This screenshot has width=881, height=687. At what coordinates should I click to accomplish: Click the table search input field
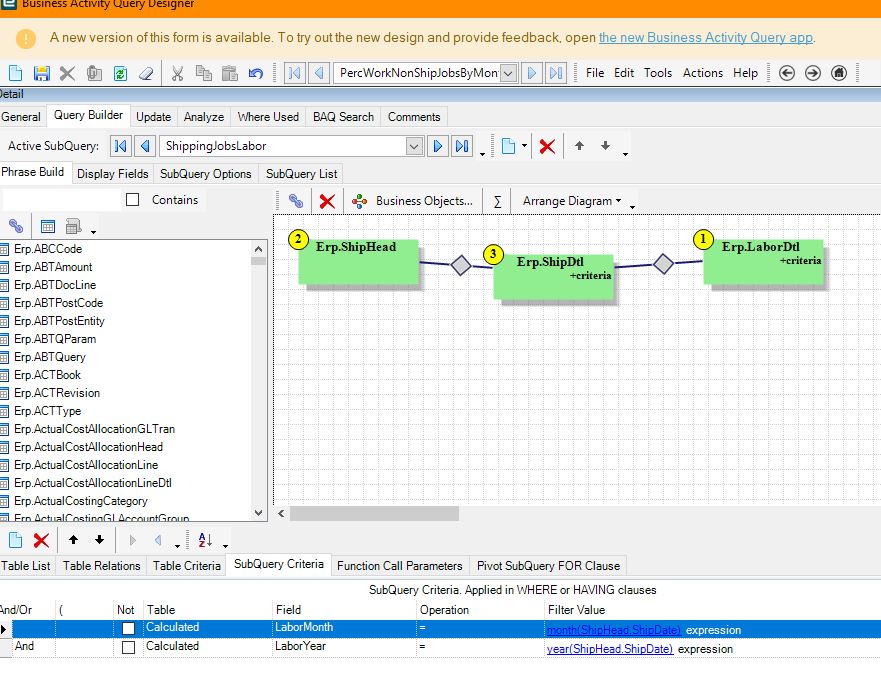pos(62,200)
